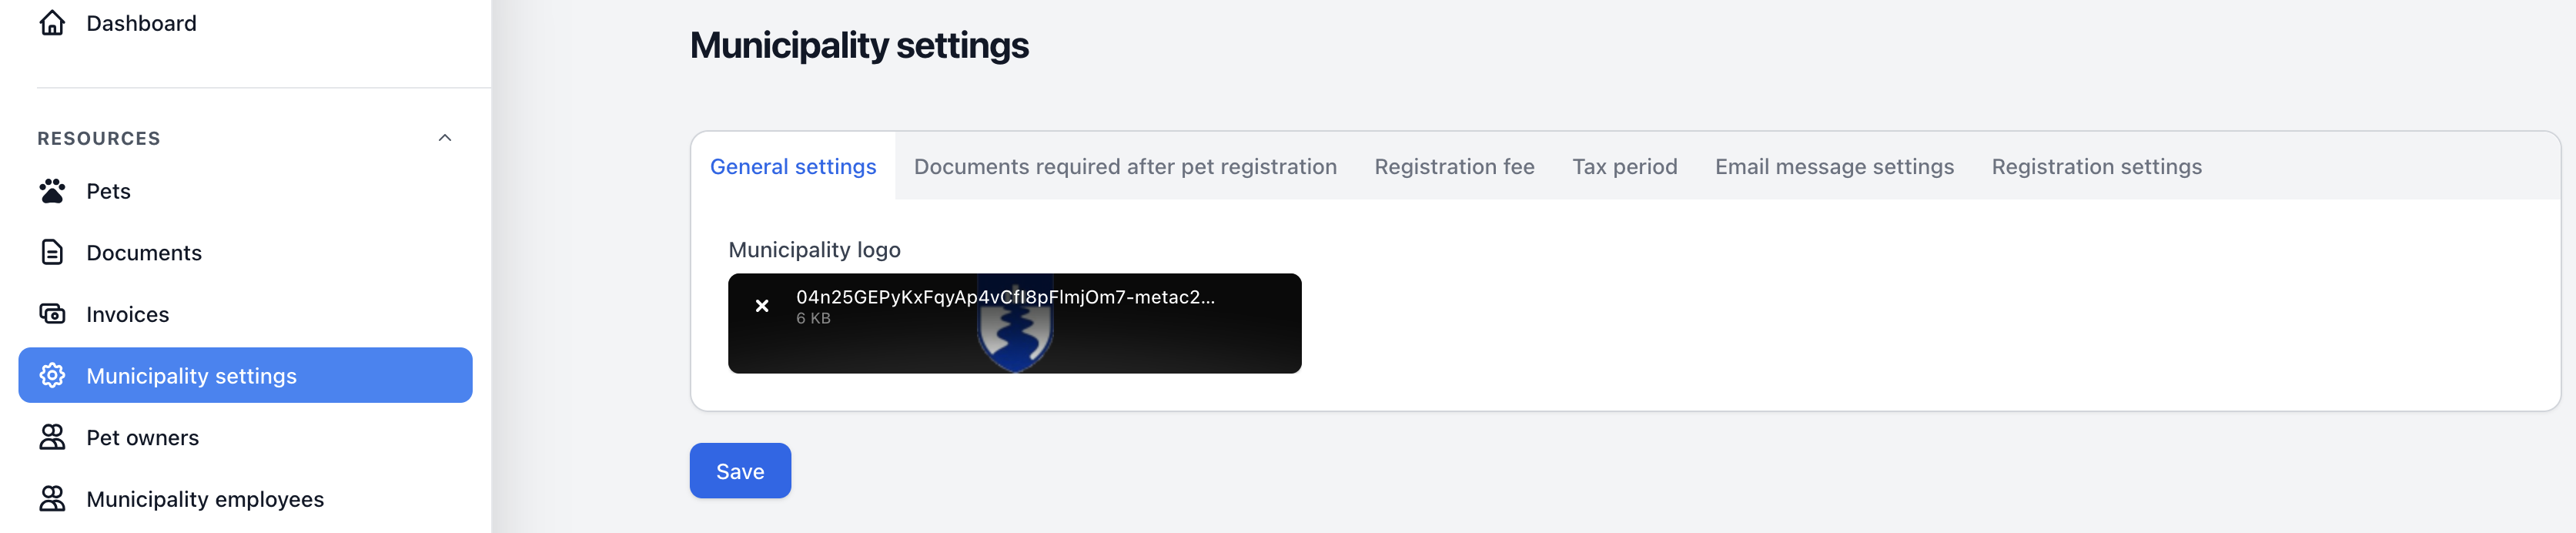Switch to Registration fee tab

pos(1454,167)
